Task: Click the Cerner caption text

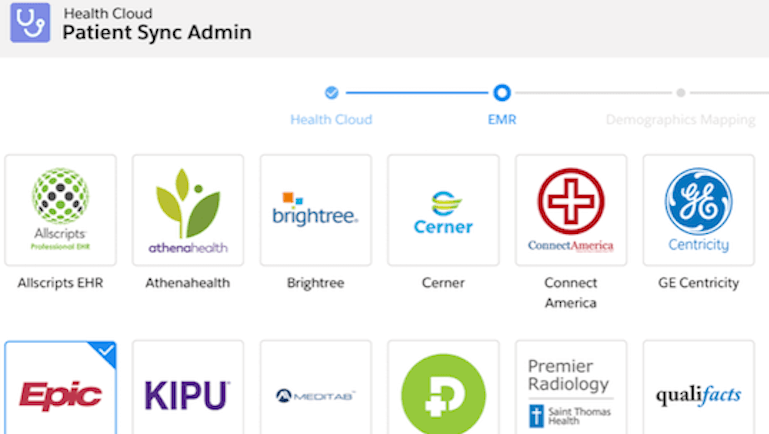Action: pyautogui.click(x=443, y=283)
